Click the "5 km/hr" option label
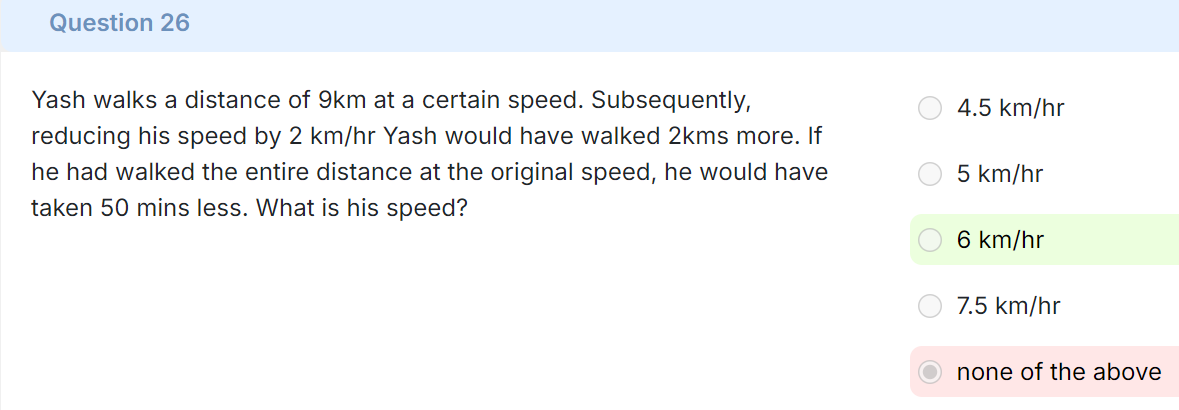 coord(1000,175)
